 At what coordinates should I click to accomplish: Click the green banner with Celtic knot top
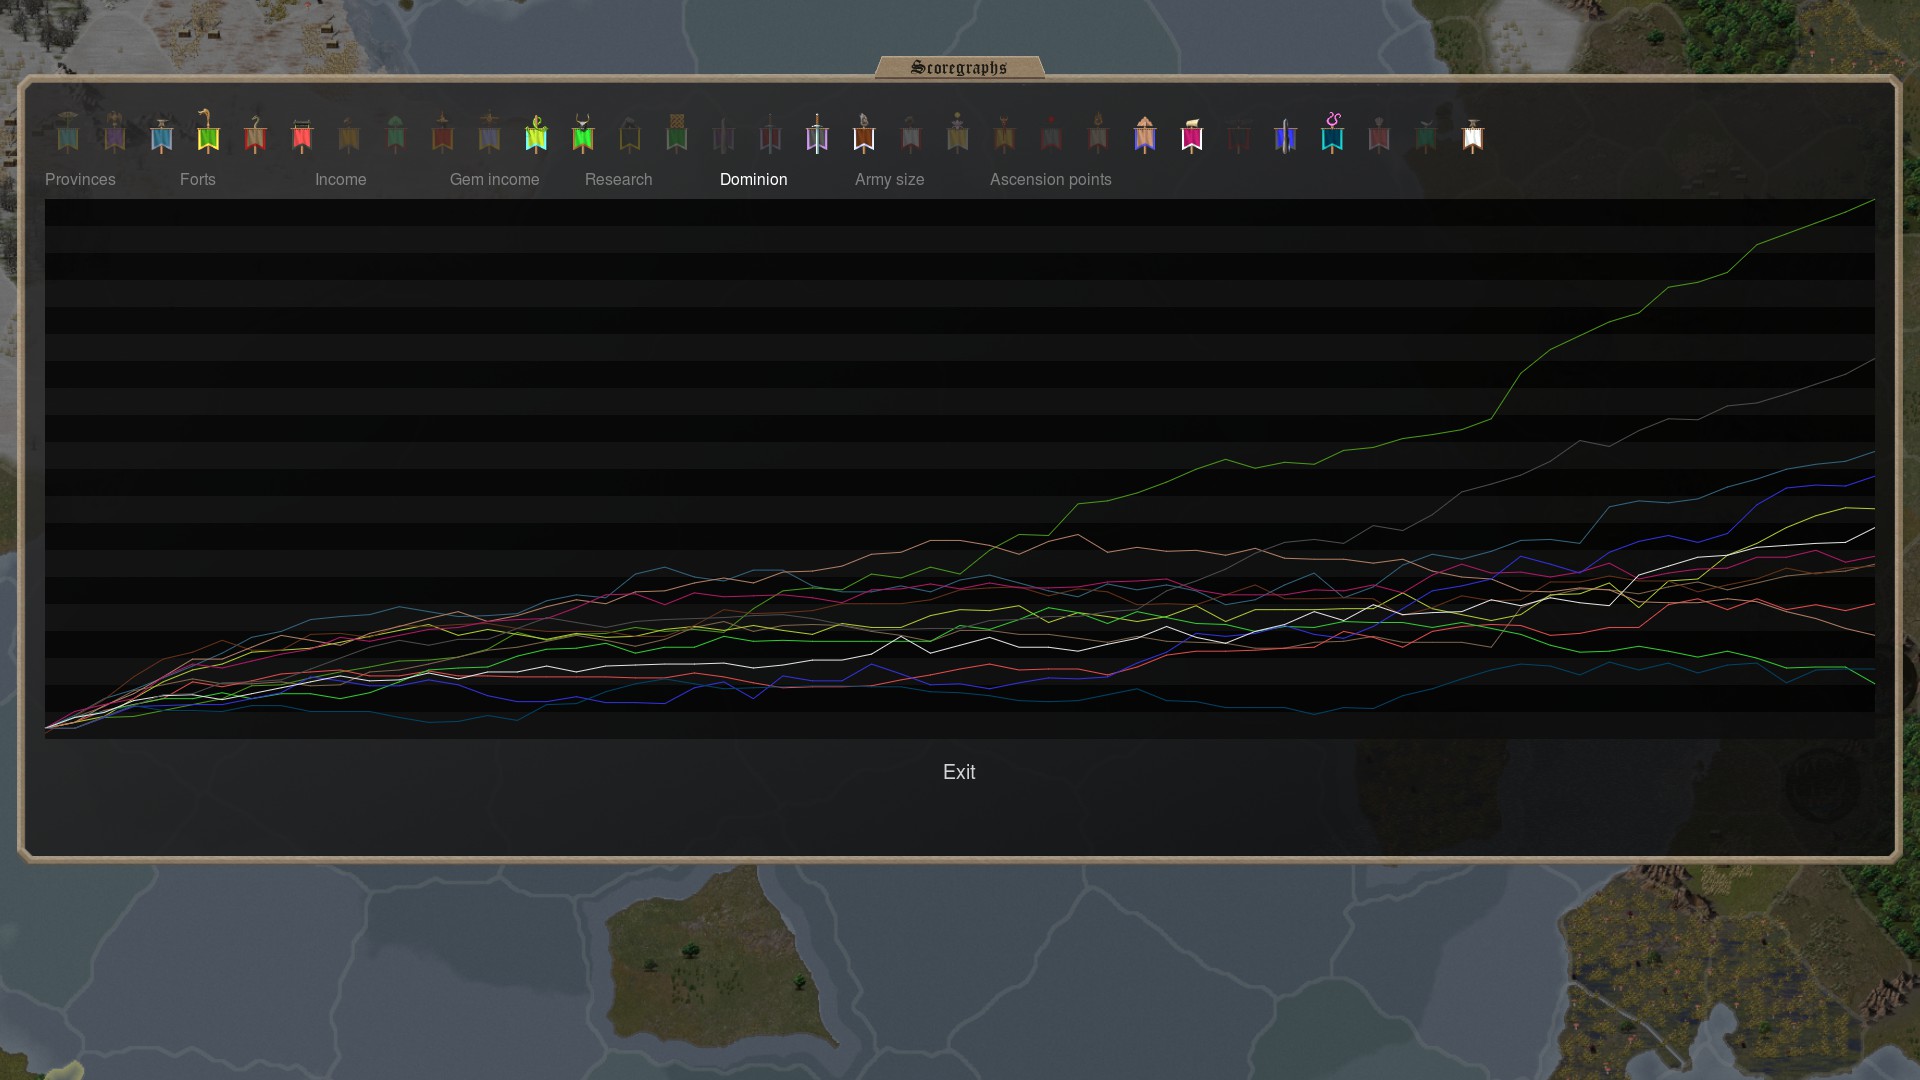pyautogui.click(x=677, y=132)
